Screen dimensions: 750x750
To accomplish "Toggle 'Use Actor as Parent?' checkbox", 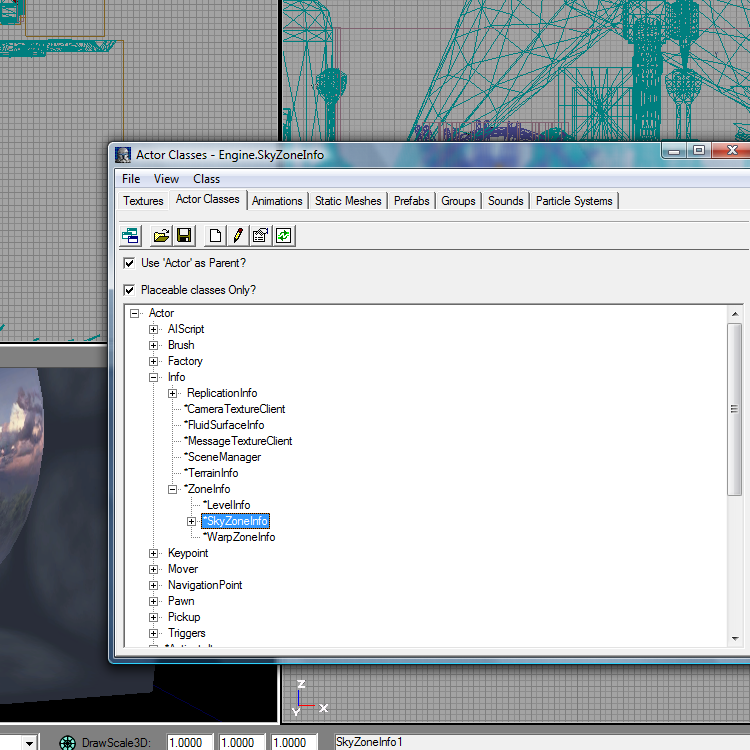I will pos(129,263).
